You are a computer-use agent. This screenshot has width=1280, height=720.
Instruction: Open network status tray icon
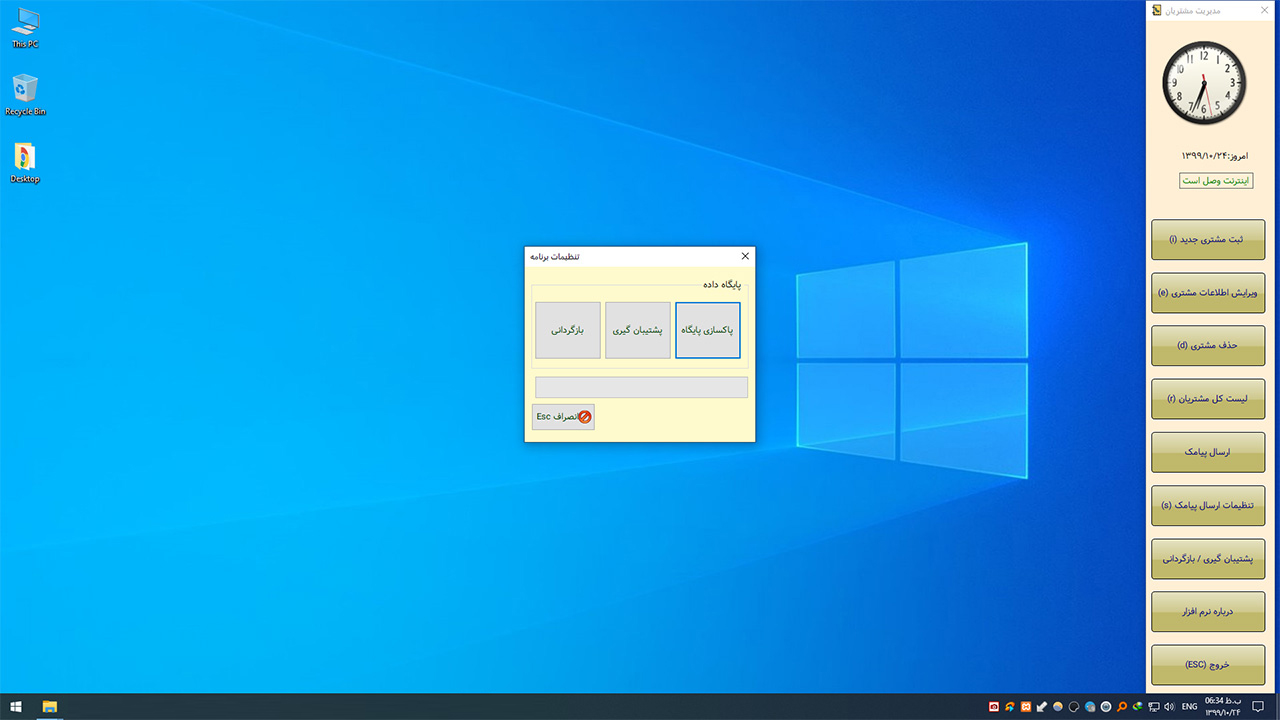[x=1153, y=707]
